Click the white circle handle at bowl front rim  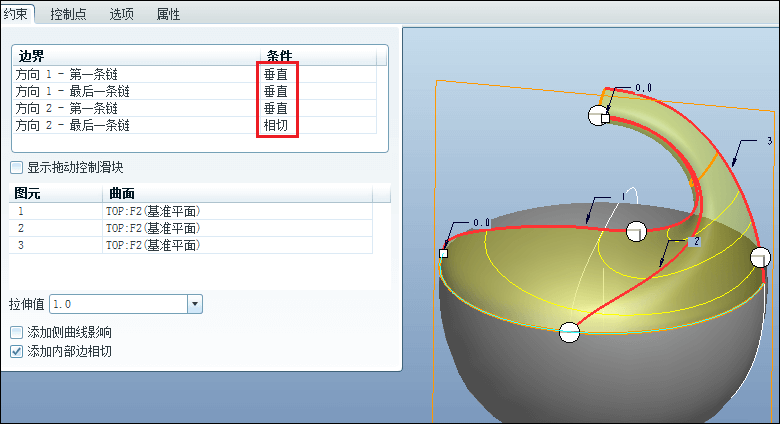point(570,332)
